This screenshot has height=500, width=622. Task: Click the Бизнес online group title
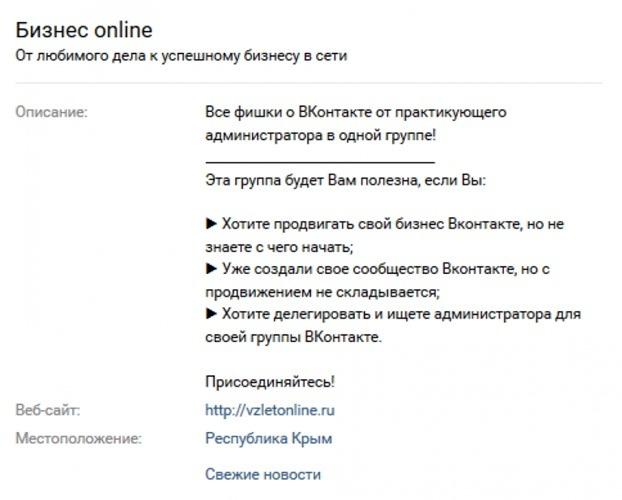pos(84,30)
